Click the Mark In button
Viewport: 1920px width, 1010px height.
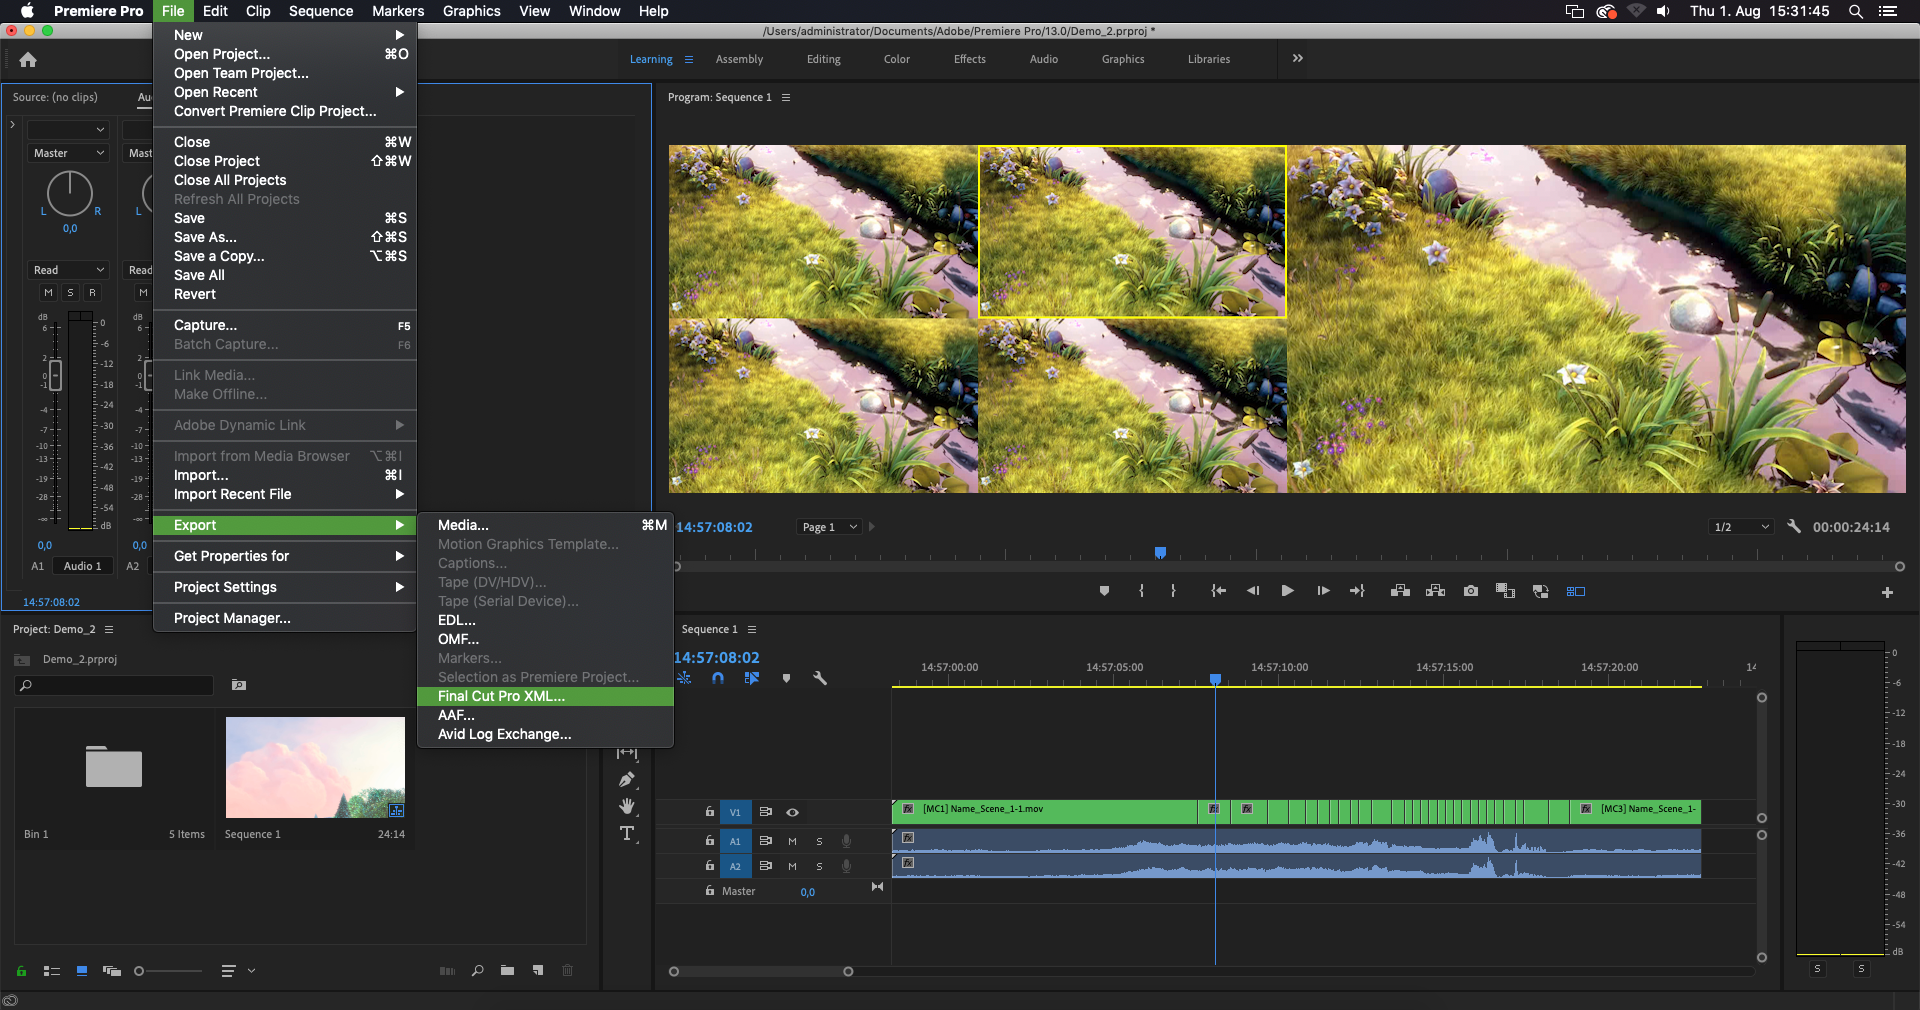(x=1141, y=591)
